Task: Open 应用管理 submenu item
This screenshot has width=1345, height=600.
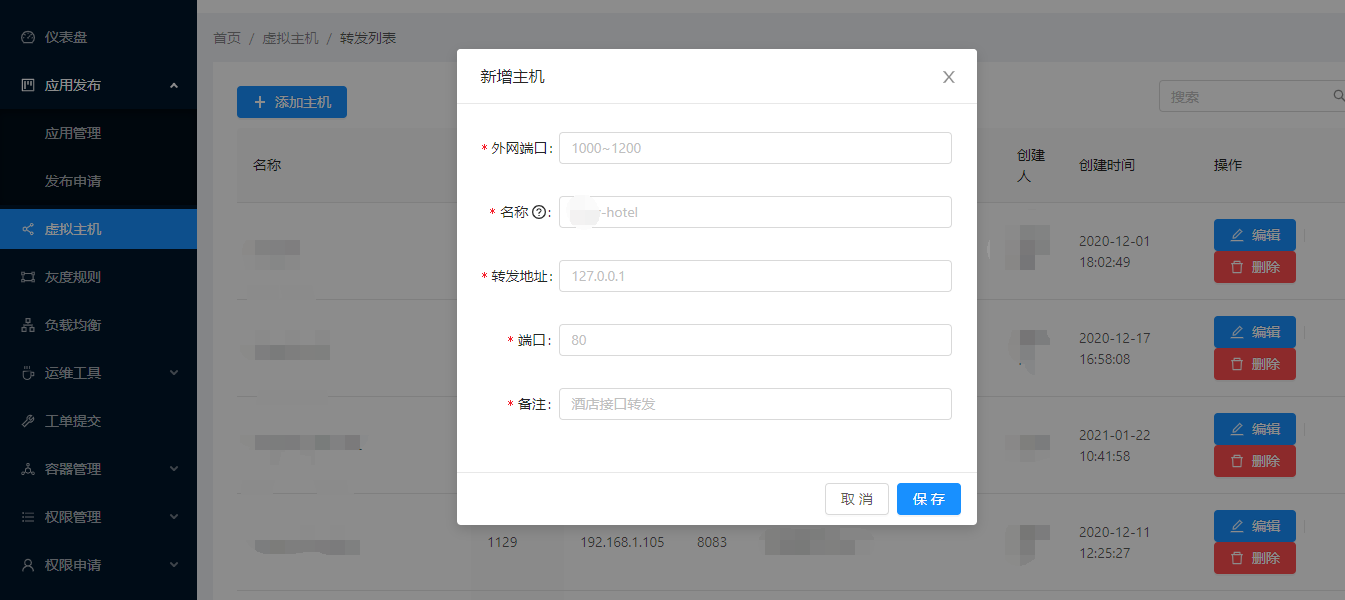Action: (98, 133)
